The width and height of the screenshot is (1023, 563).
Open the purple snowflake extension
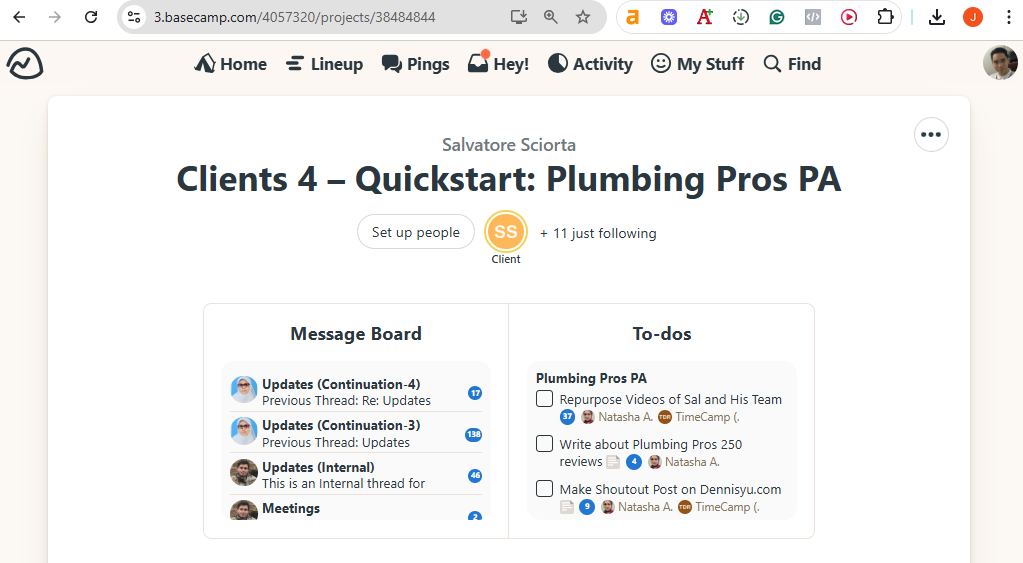tap(669, 17)
